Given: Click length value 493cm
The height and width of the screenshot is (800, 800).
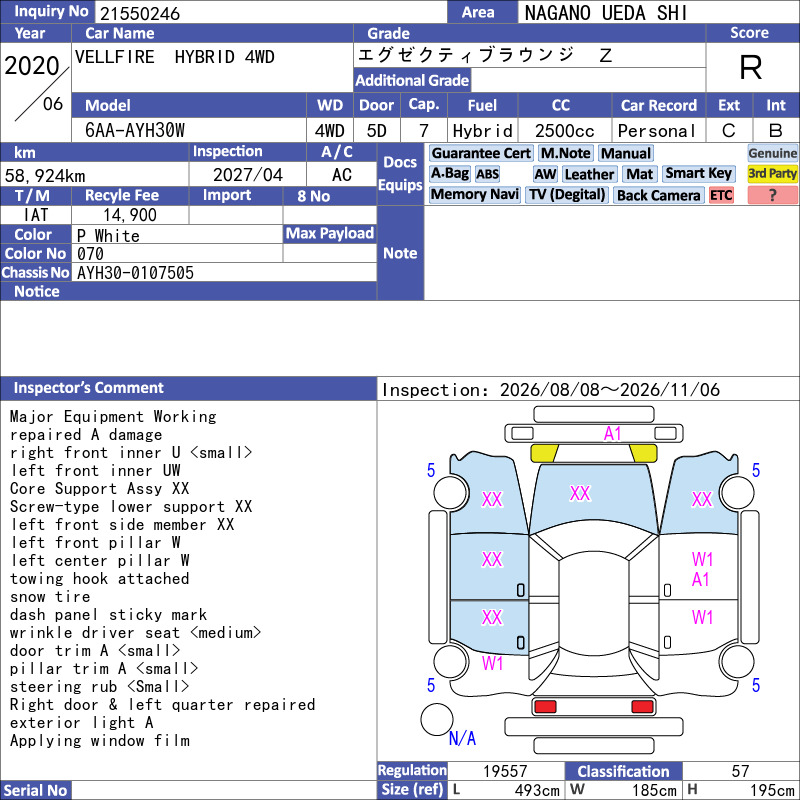Looking at the screenshot, I should click(x=537, y=790).
